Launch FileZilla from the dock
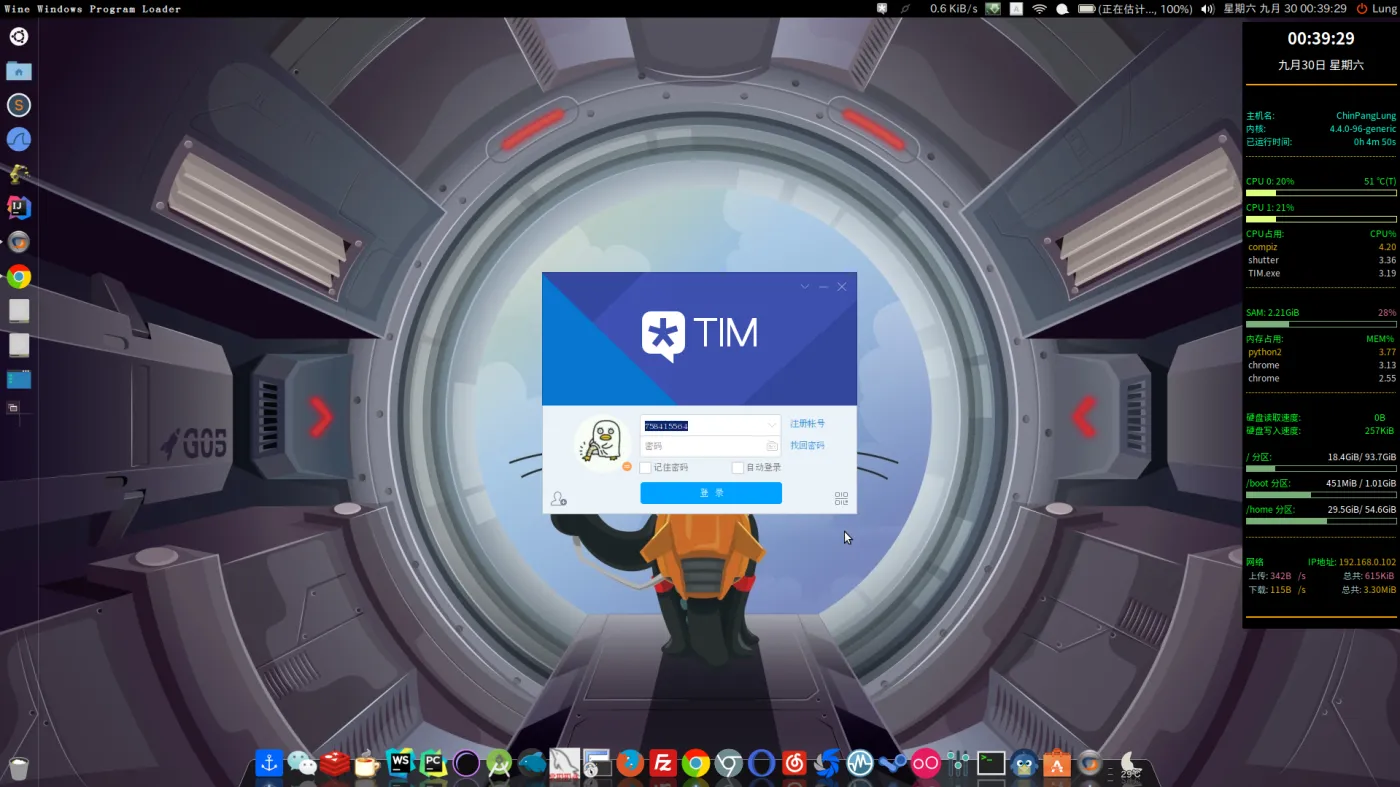The width and height of the screenshot is (1400, 787). [x=663, y=763]
